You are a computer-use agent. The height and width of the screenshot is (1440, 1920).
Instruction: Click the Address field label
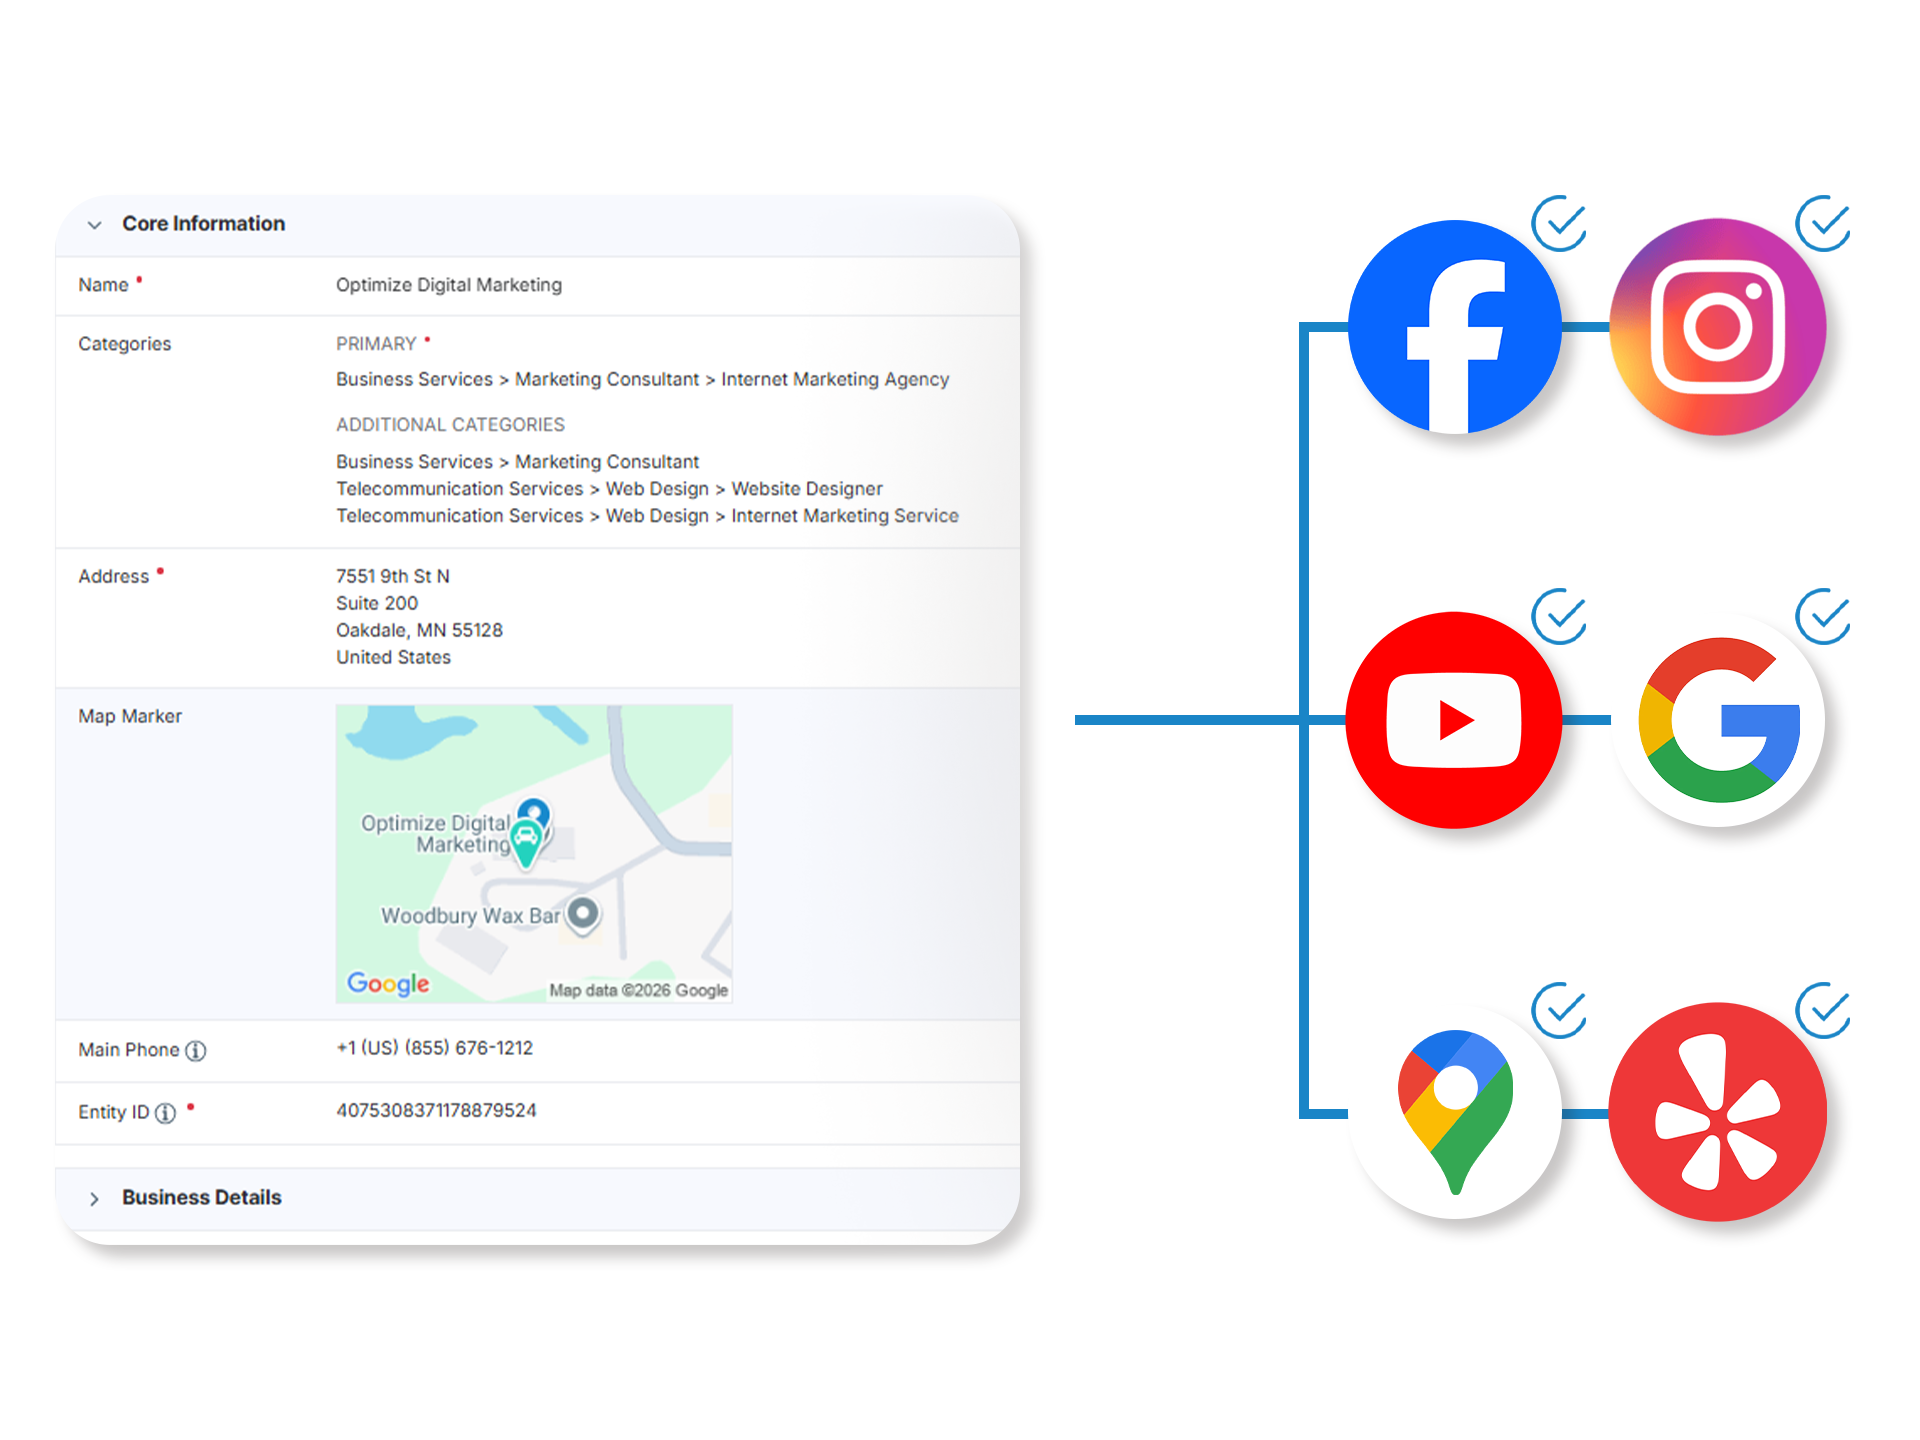(x=114, y=577)
